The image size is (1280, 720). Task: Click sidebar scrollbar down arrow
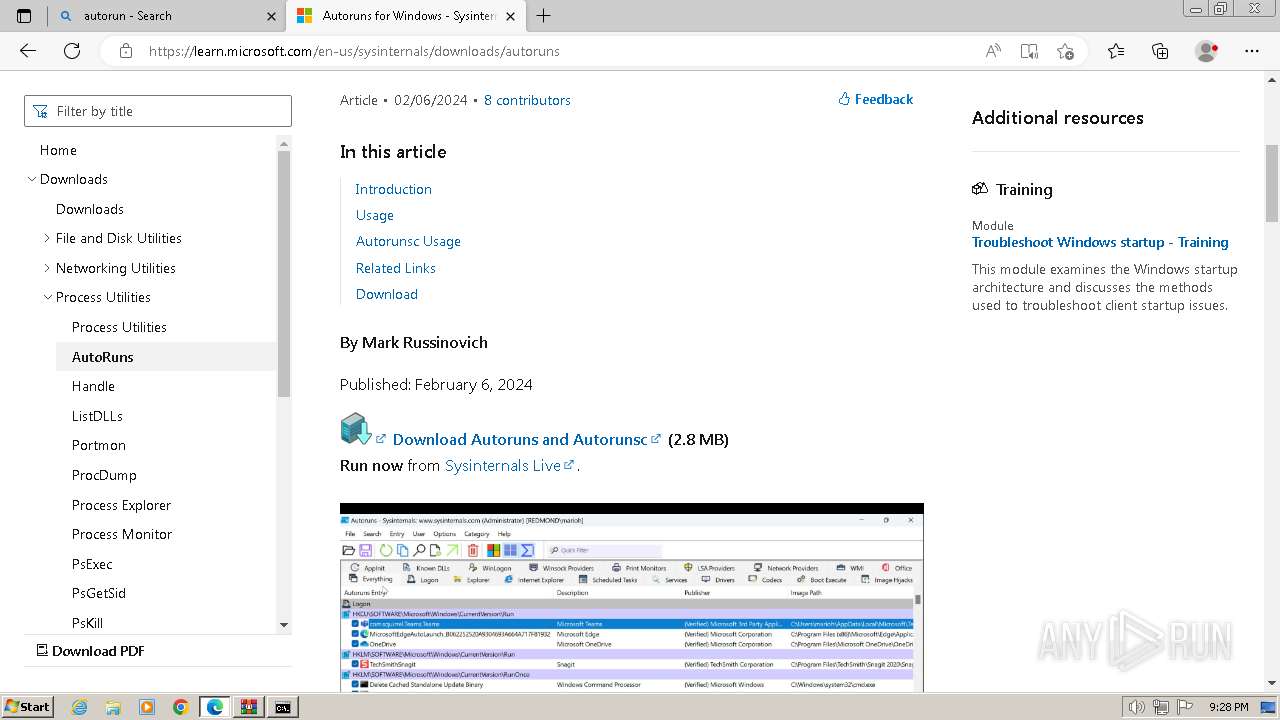284,625
